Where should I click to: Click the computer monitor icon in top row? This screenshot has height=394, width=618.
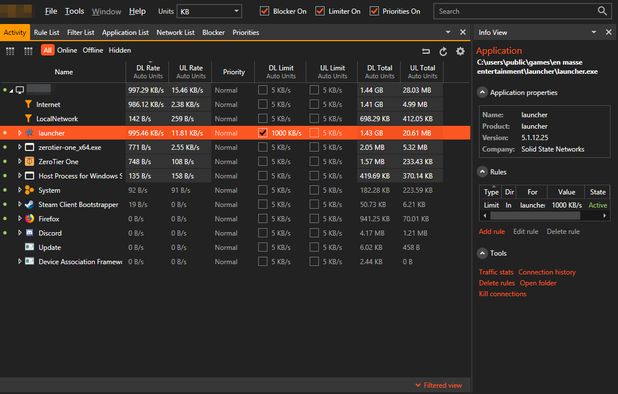[20, 90]
